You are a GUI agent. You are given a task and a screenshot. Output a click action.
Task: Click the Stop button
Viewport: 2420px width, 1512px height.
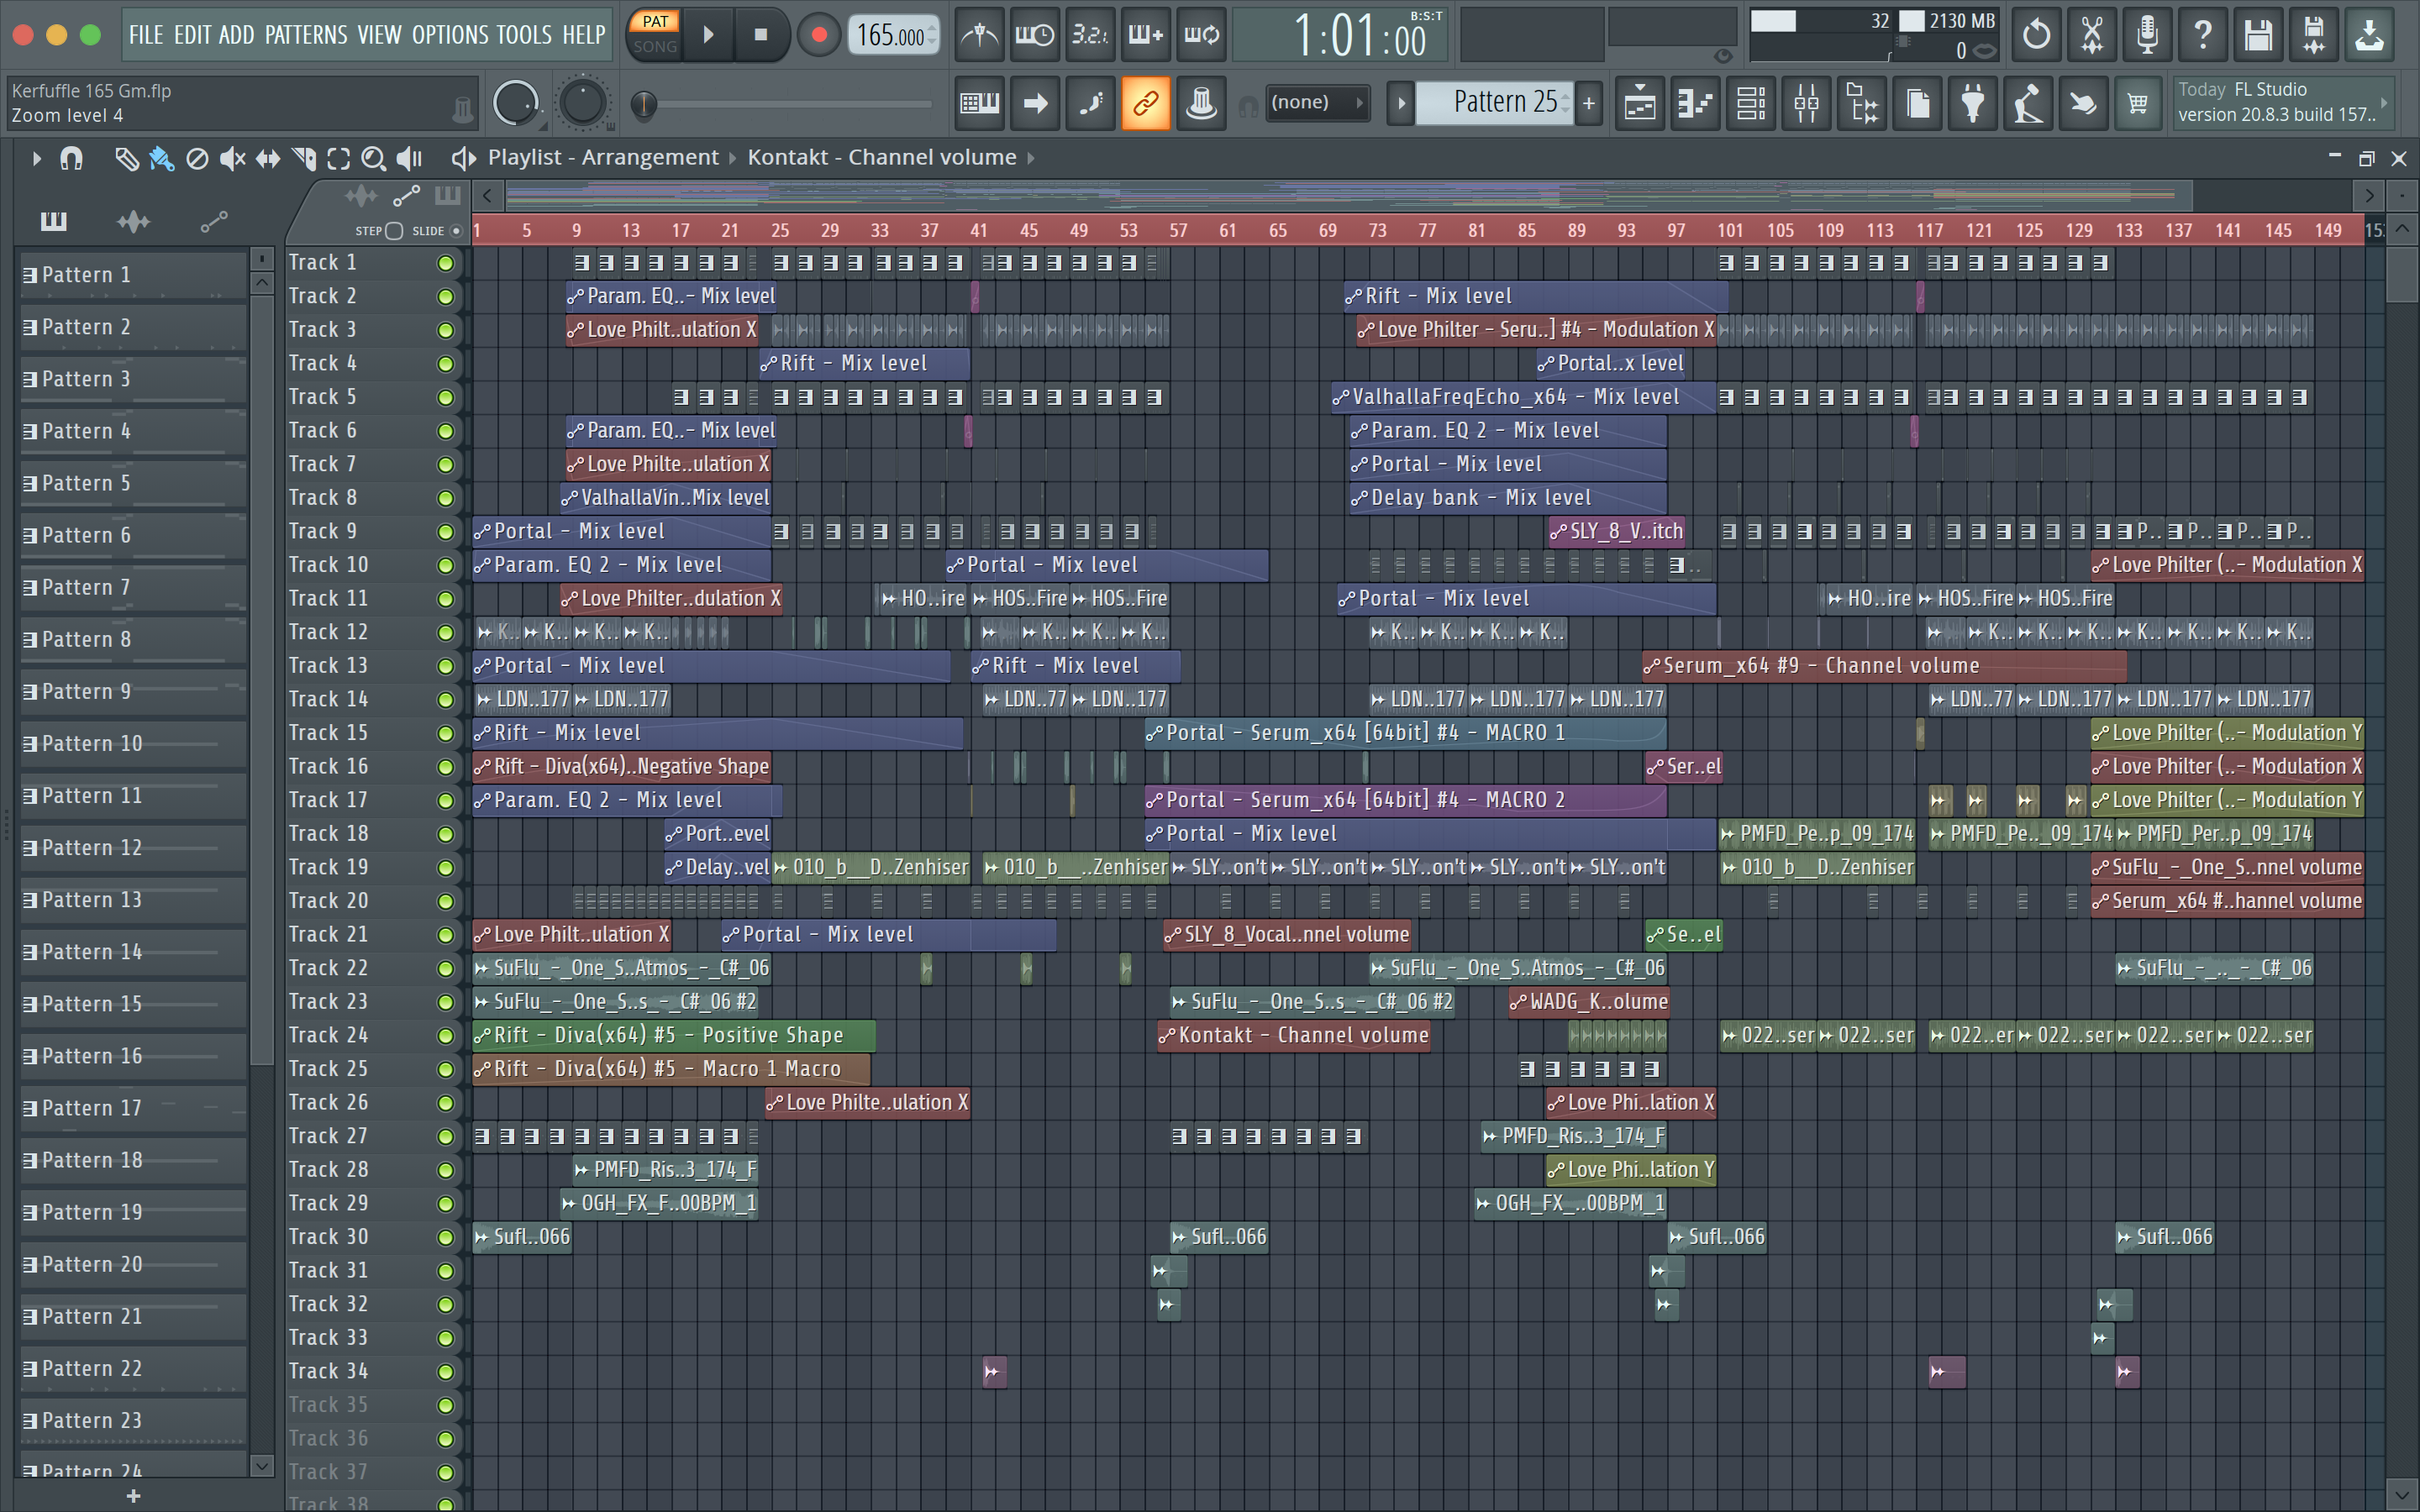coord(761,35)
